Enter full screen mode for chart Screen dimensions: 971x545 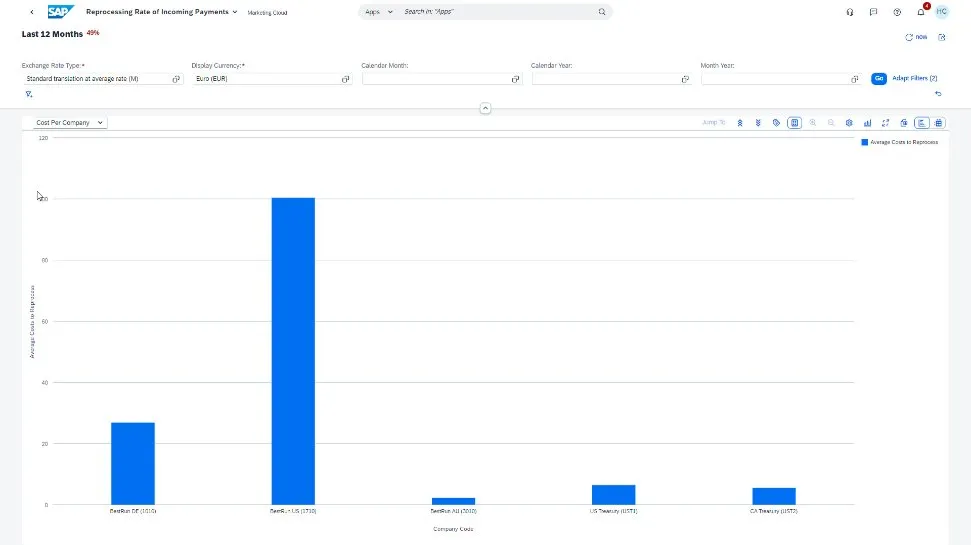tap(885, 123)
